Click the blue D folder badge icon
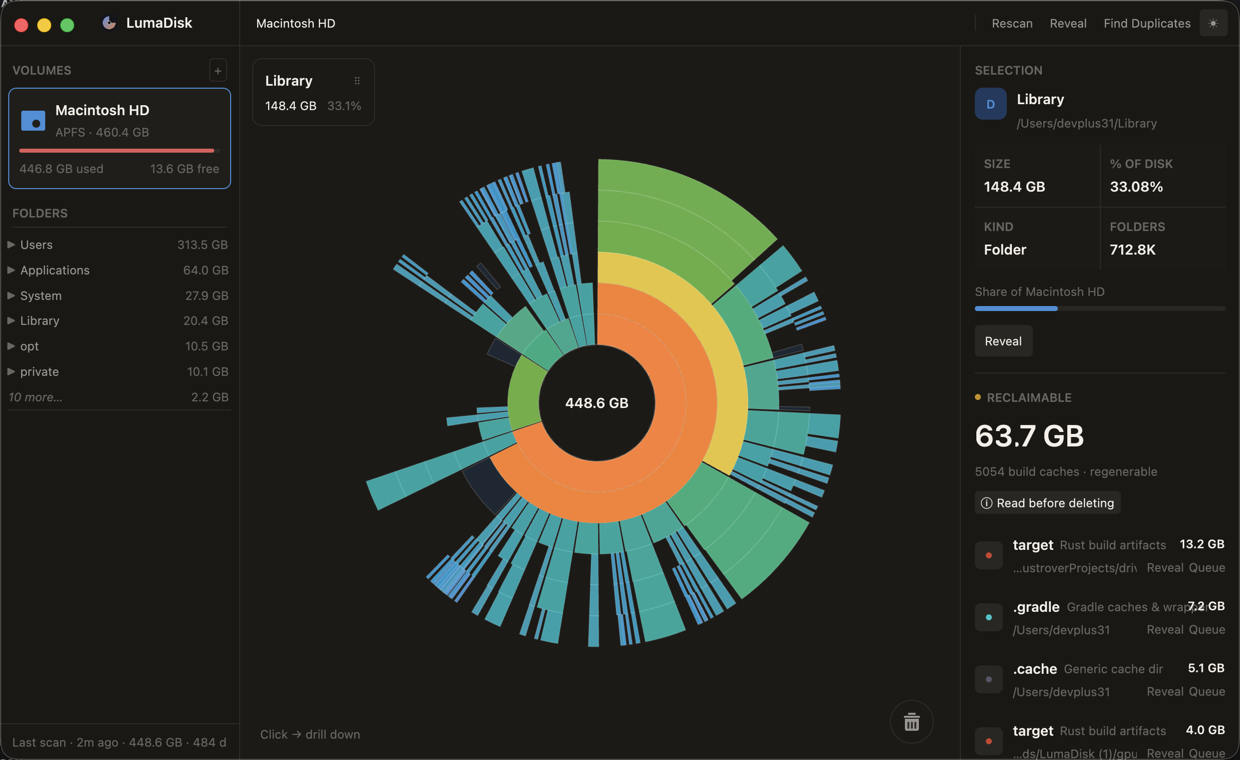Image resolution: width=1240 pixels, height=760 pixels. (991, 104)
